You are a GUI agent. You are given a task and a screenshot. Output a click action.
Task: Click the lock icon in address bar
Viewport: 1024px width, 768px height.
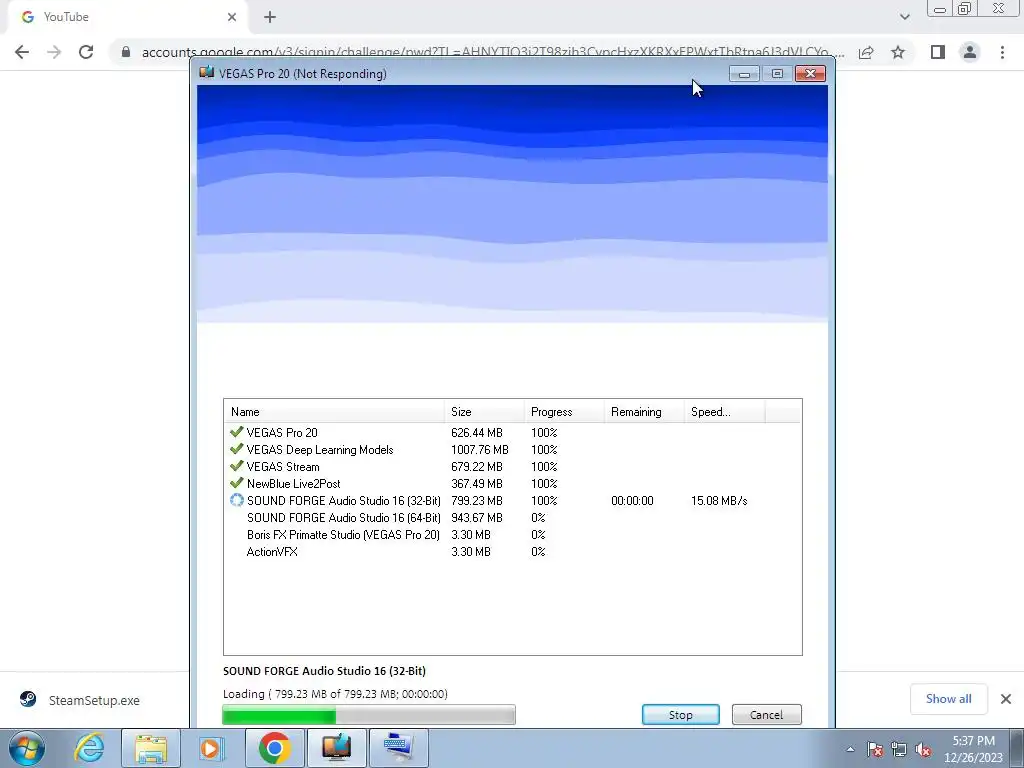(x=126, y=52)
